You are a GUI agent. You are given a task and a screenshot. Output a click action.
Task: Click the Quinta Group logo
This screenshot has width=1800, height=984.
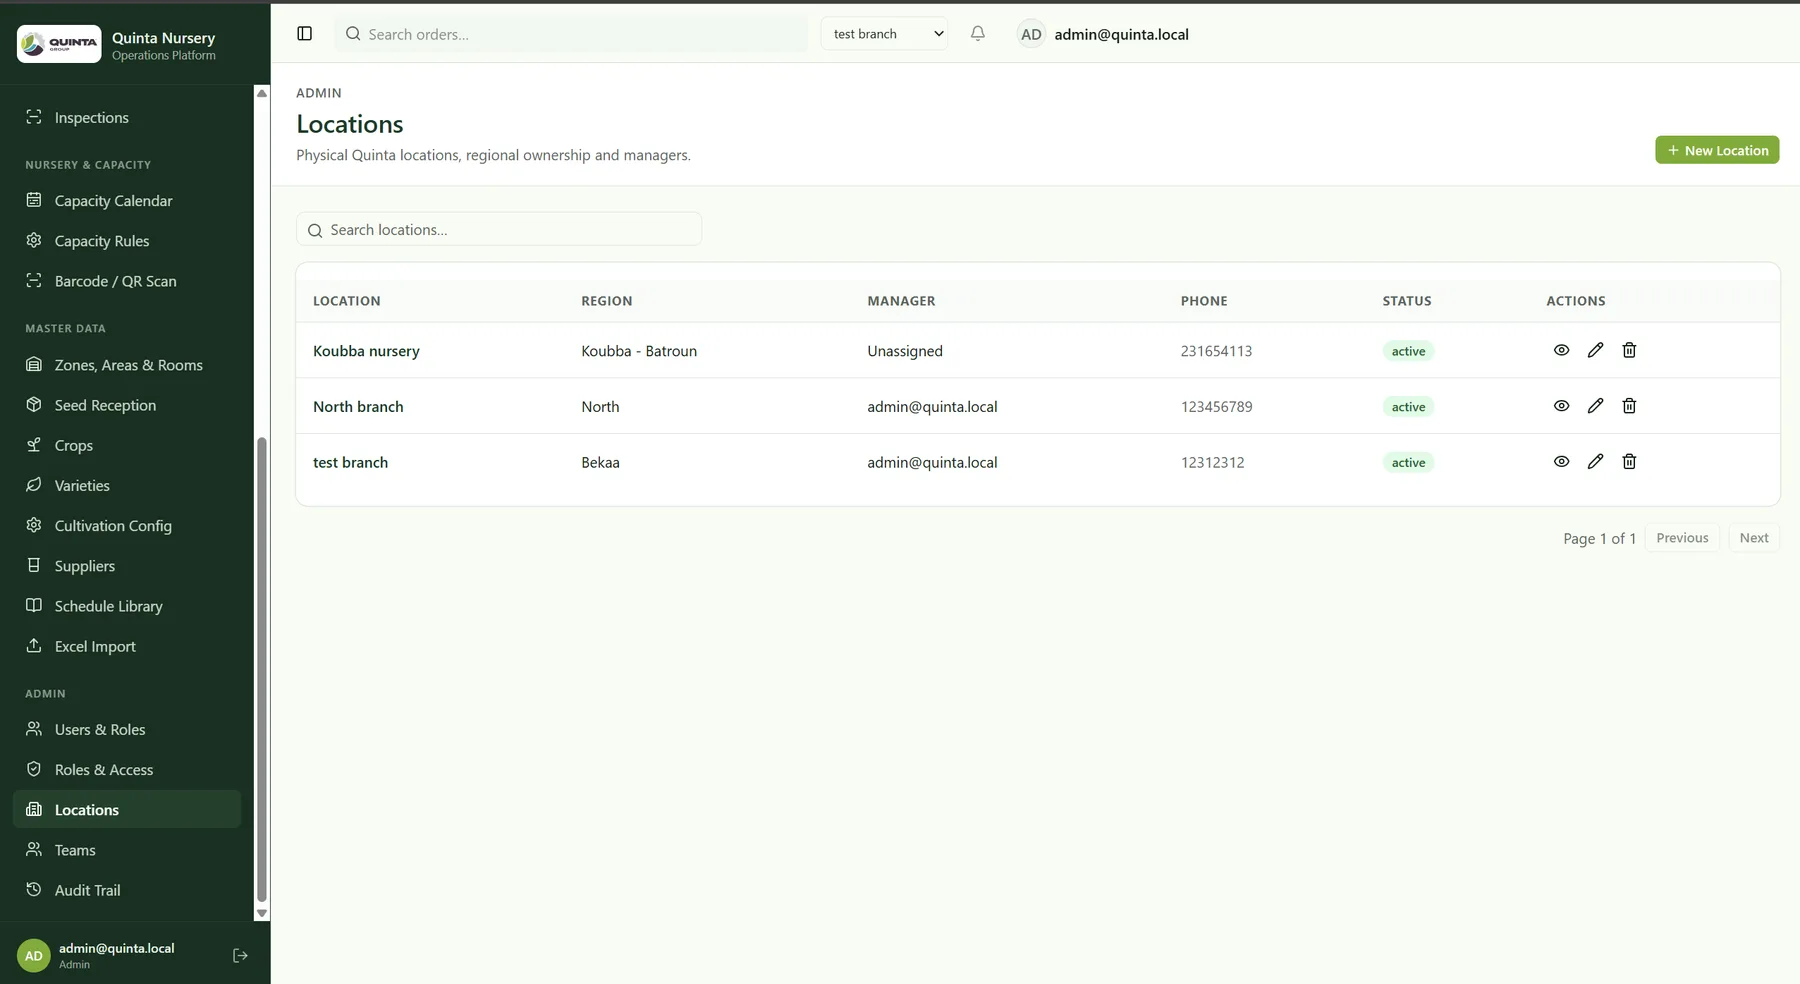(59, 44)
